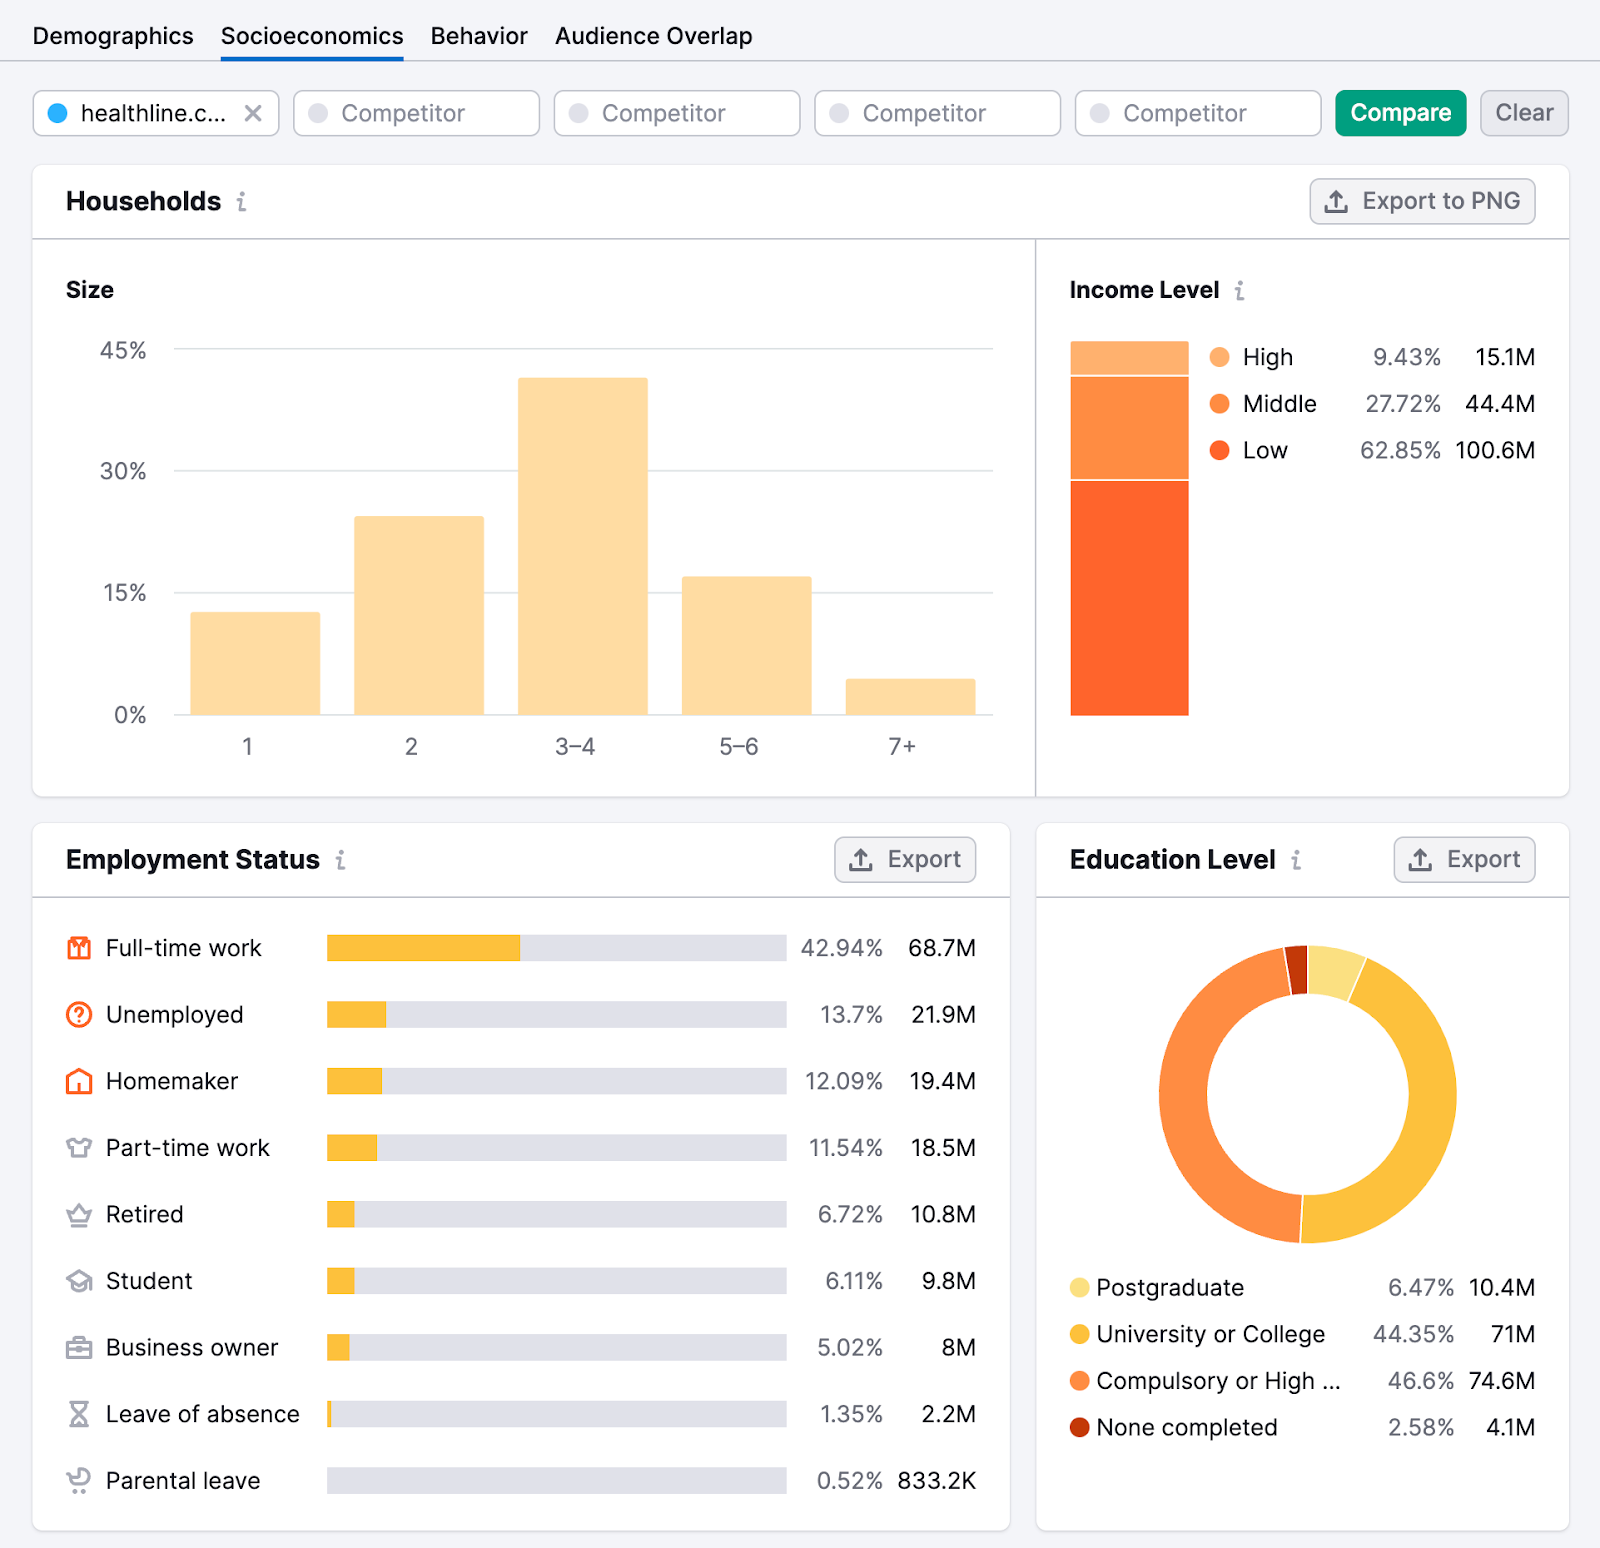Click the Business owner briefcase icon
Screen dimensions: 1600x1548
point(79,1347)
